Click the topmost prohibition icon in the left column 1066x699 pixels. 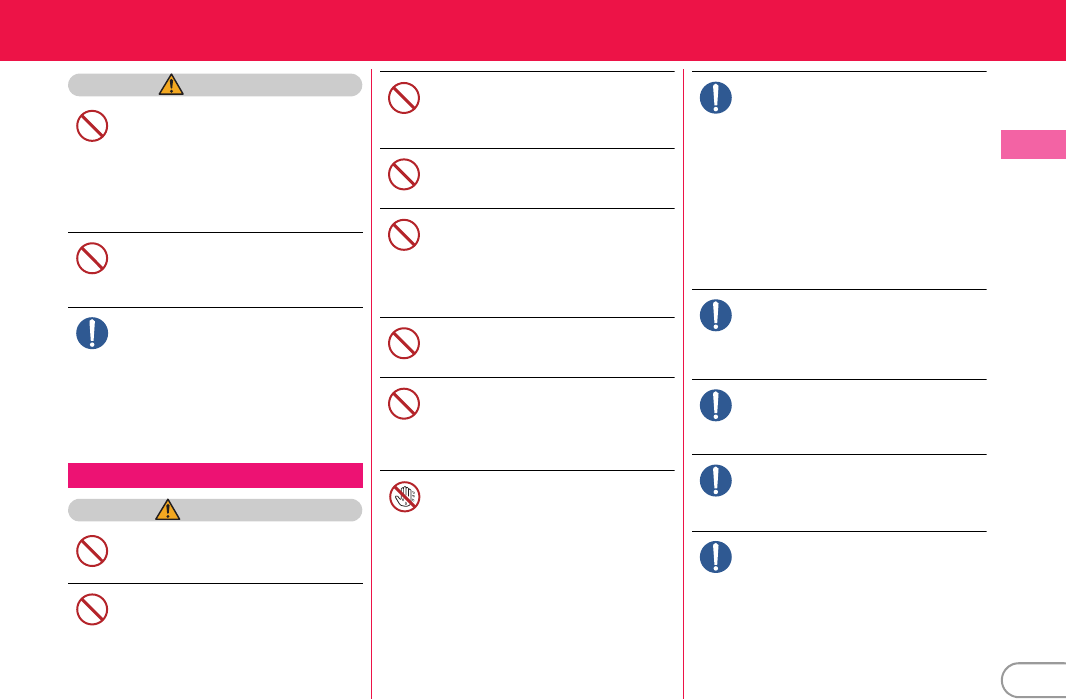(92, 126)
